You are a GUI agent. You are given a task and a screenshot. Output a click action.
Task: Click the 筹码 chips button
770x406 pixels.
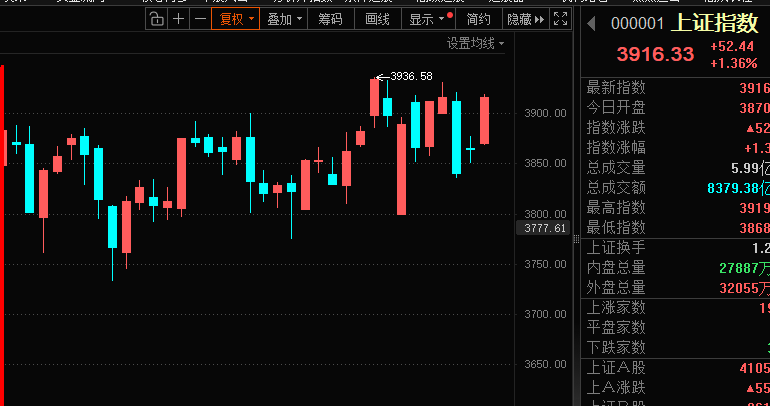[x=330, y=18]
